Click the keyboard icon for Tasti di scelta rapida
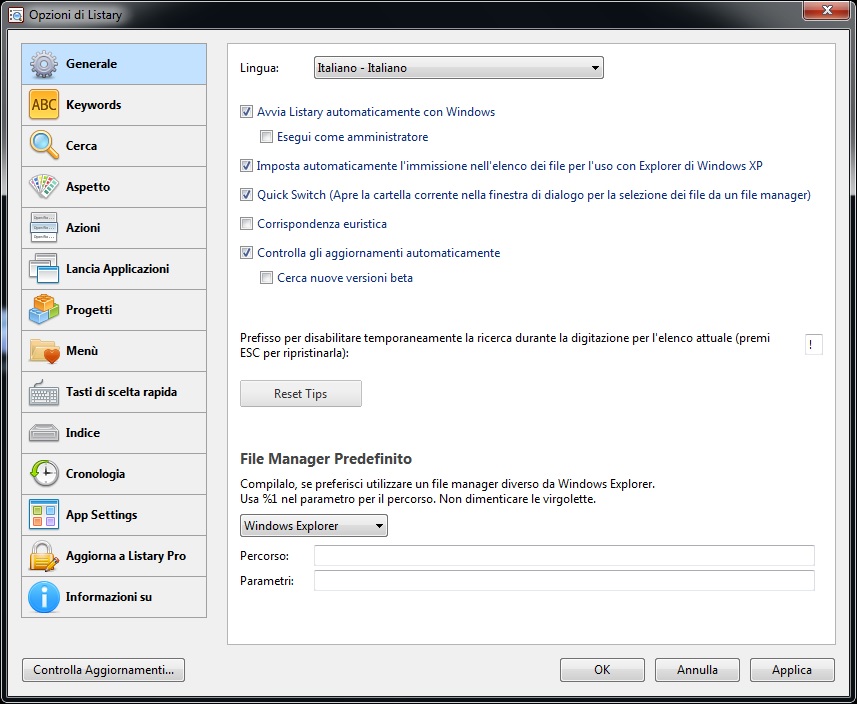This screenshot has height=704, width=857. (44, 392)
